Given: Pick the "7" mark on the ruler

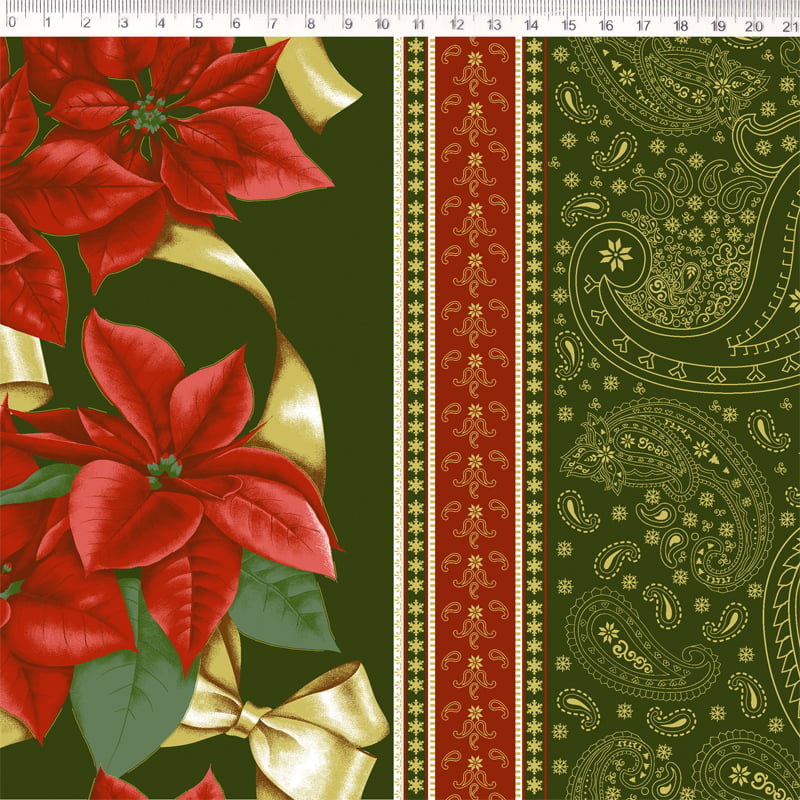Looking at the screenshot, I should (x=273, y=22).
